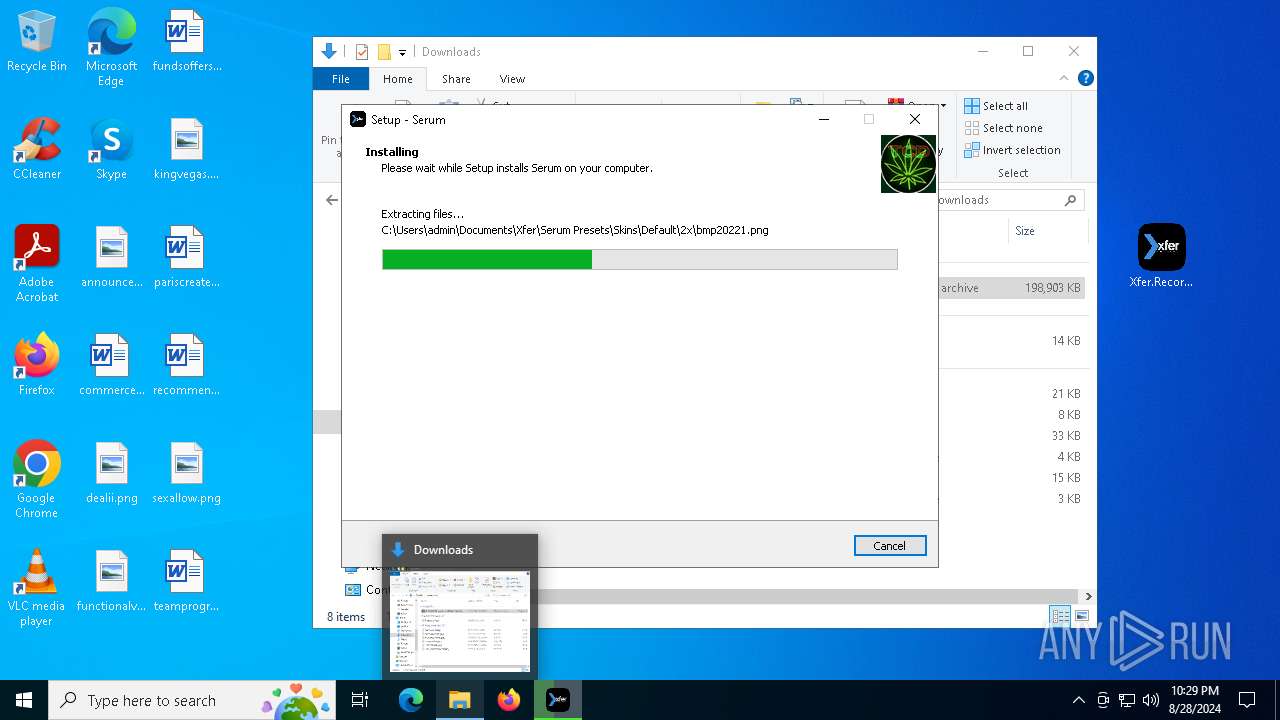Open the commerce Word document icon
1280x720 pixels.
click(111, 366)
